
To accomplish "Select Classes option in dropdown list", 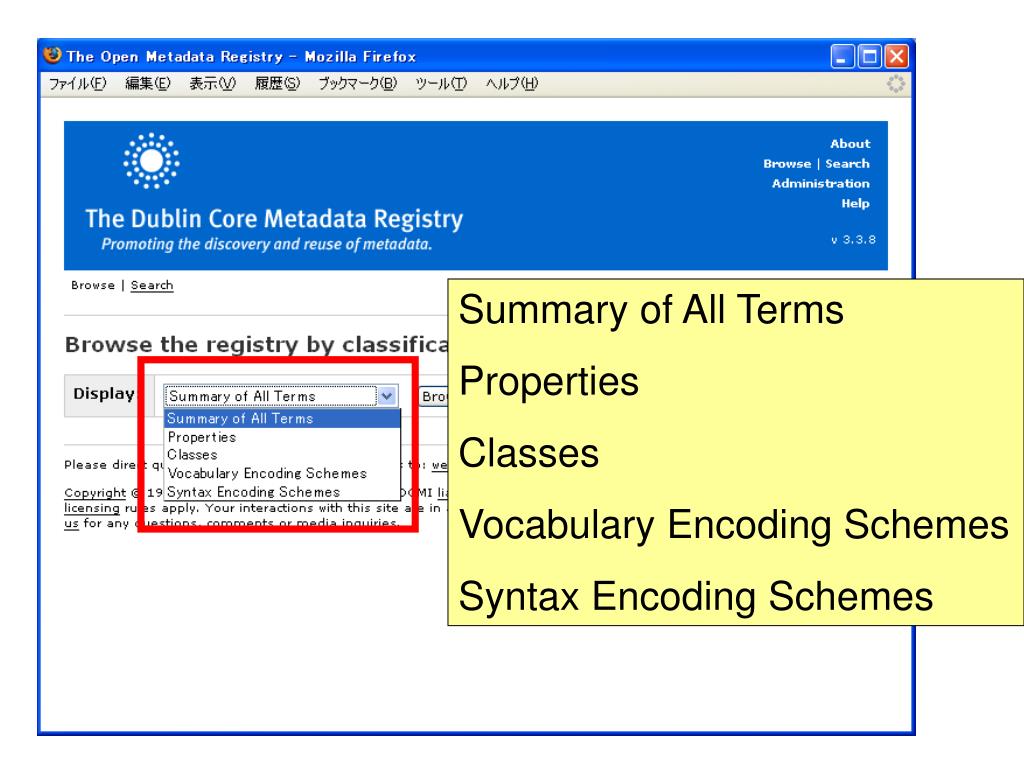I will [x=282, y=455].
